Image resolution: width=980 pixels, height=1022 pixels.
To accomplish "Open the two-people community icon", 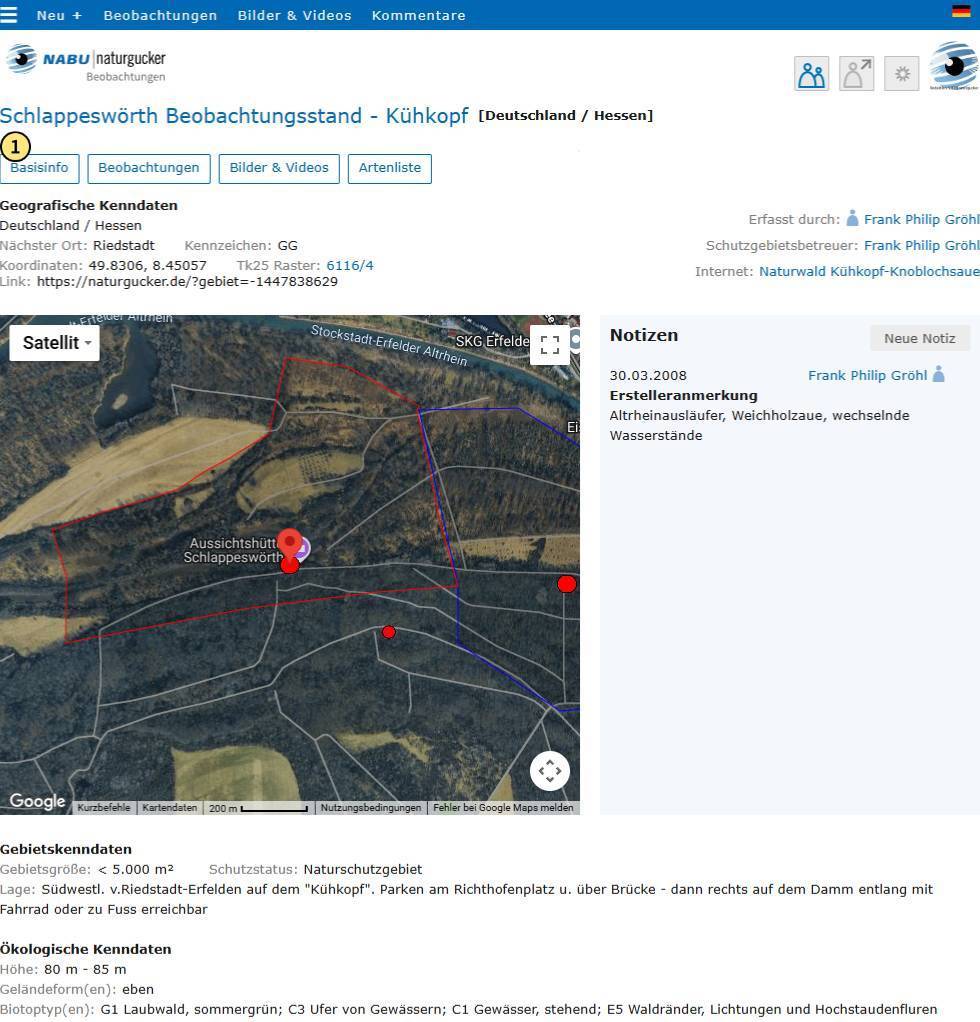I will (811, 73).
